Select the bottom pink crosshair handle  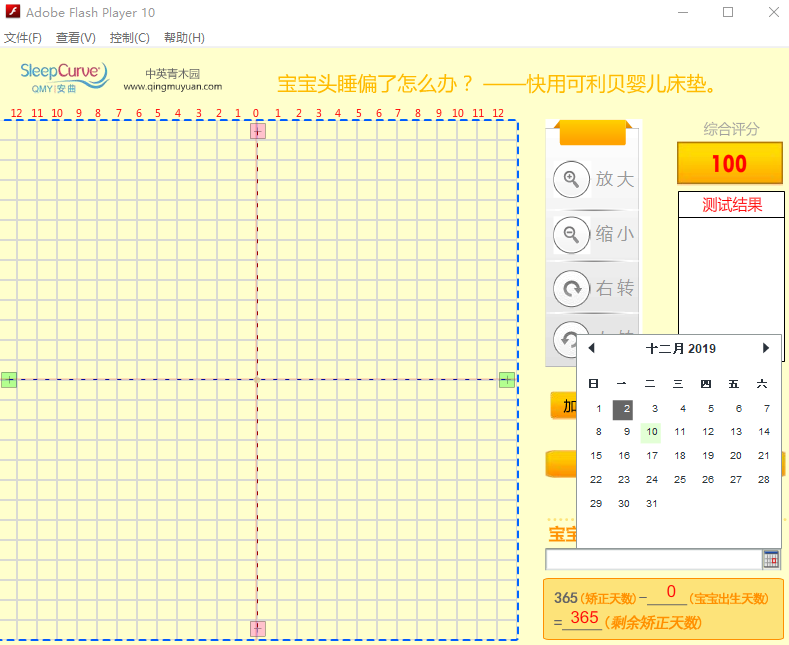pos(258,628)
